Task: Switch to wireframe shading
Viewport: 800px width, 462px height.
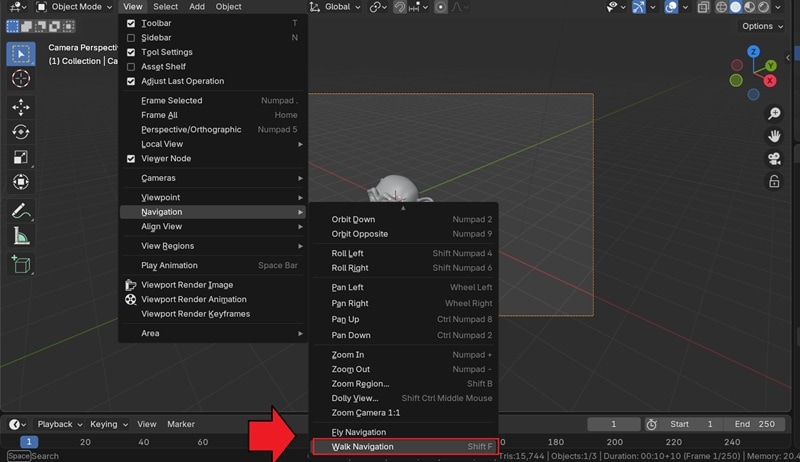Action: pos(721,7)
